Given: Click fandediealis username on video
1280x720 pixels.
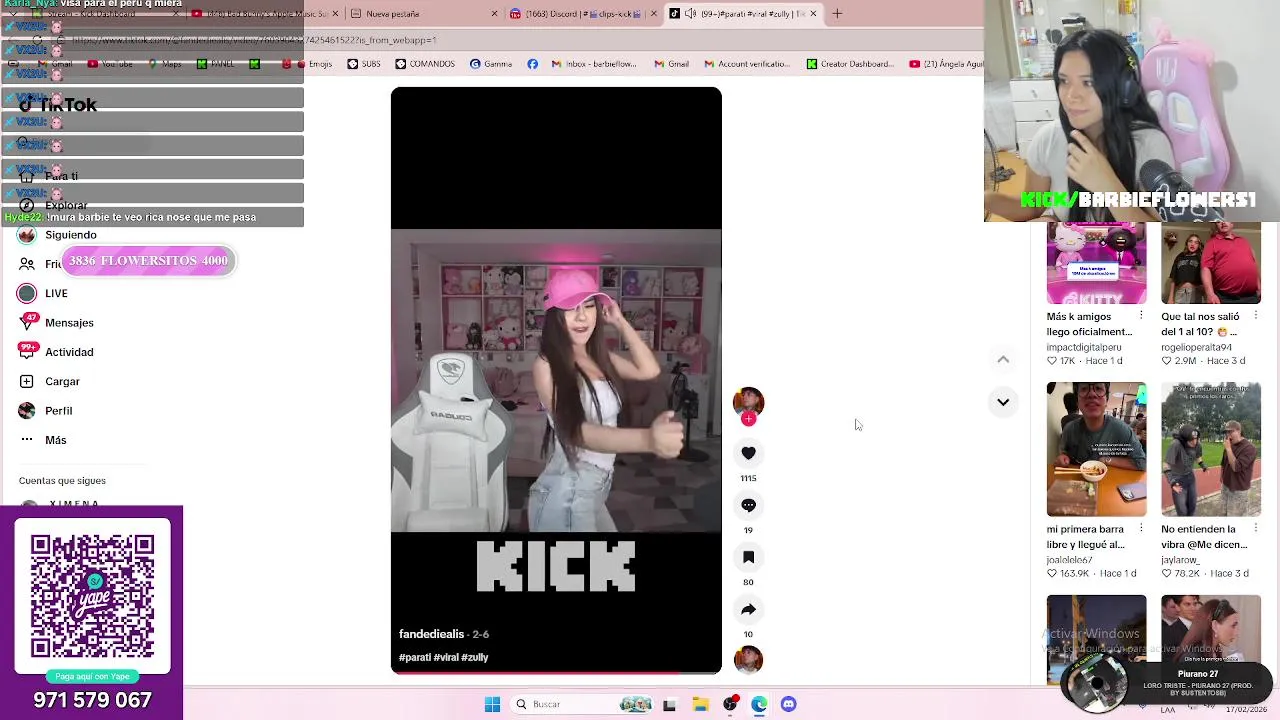Looking at the screenshot, I should (431, 634).
